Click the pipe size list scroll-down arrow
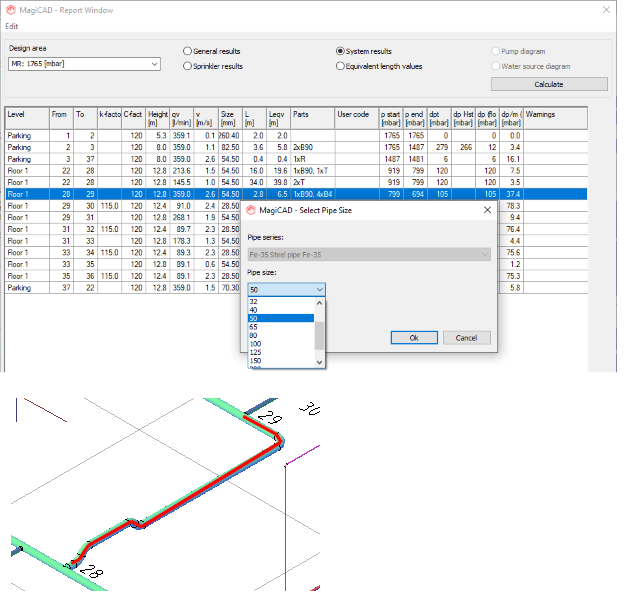 [x=319, y=362]
